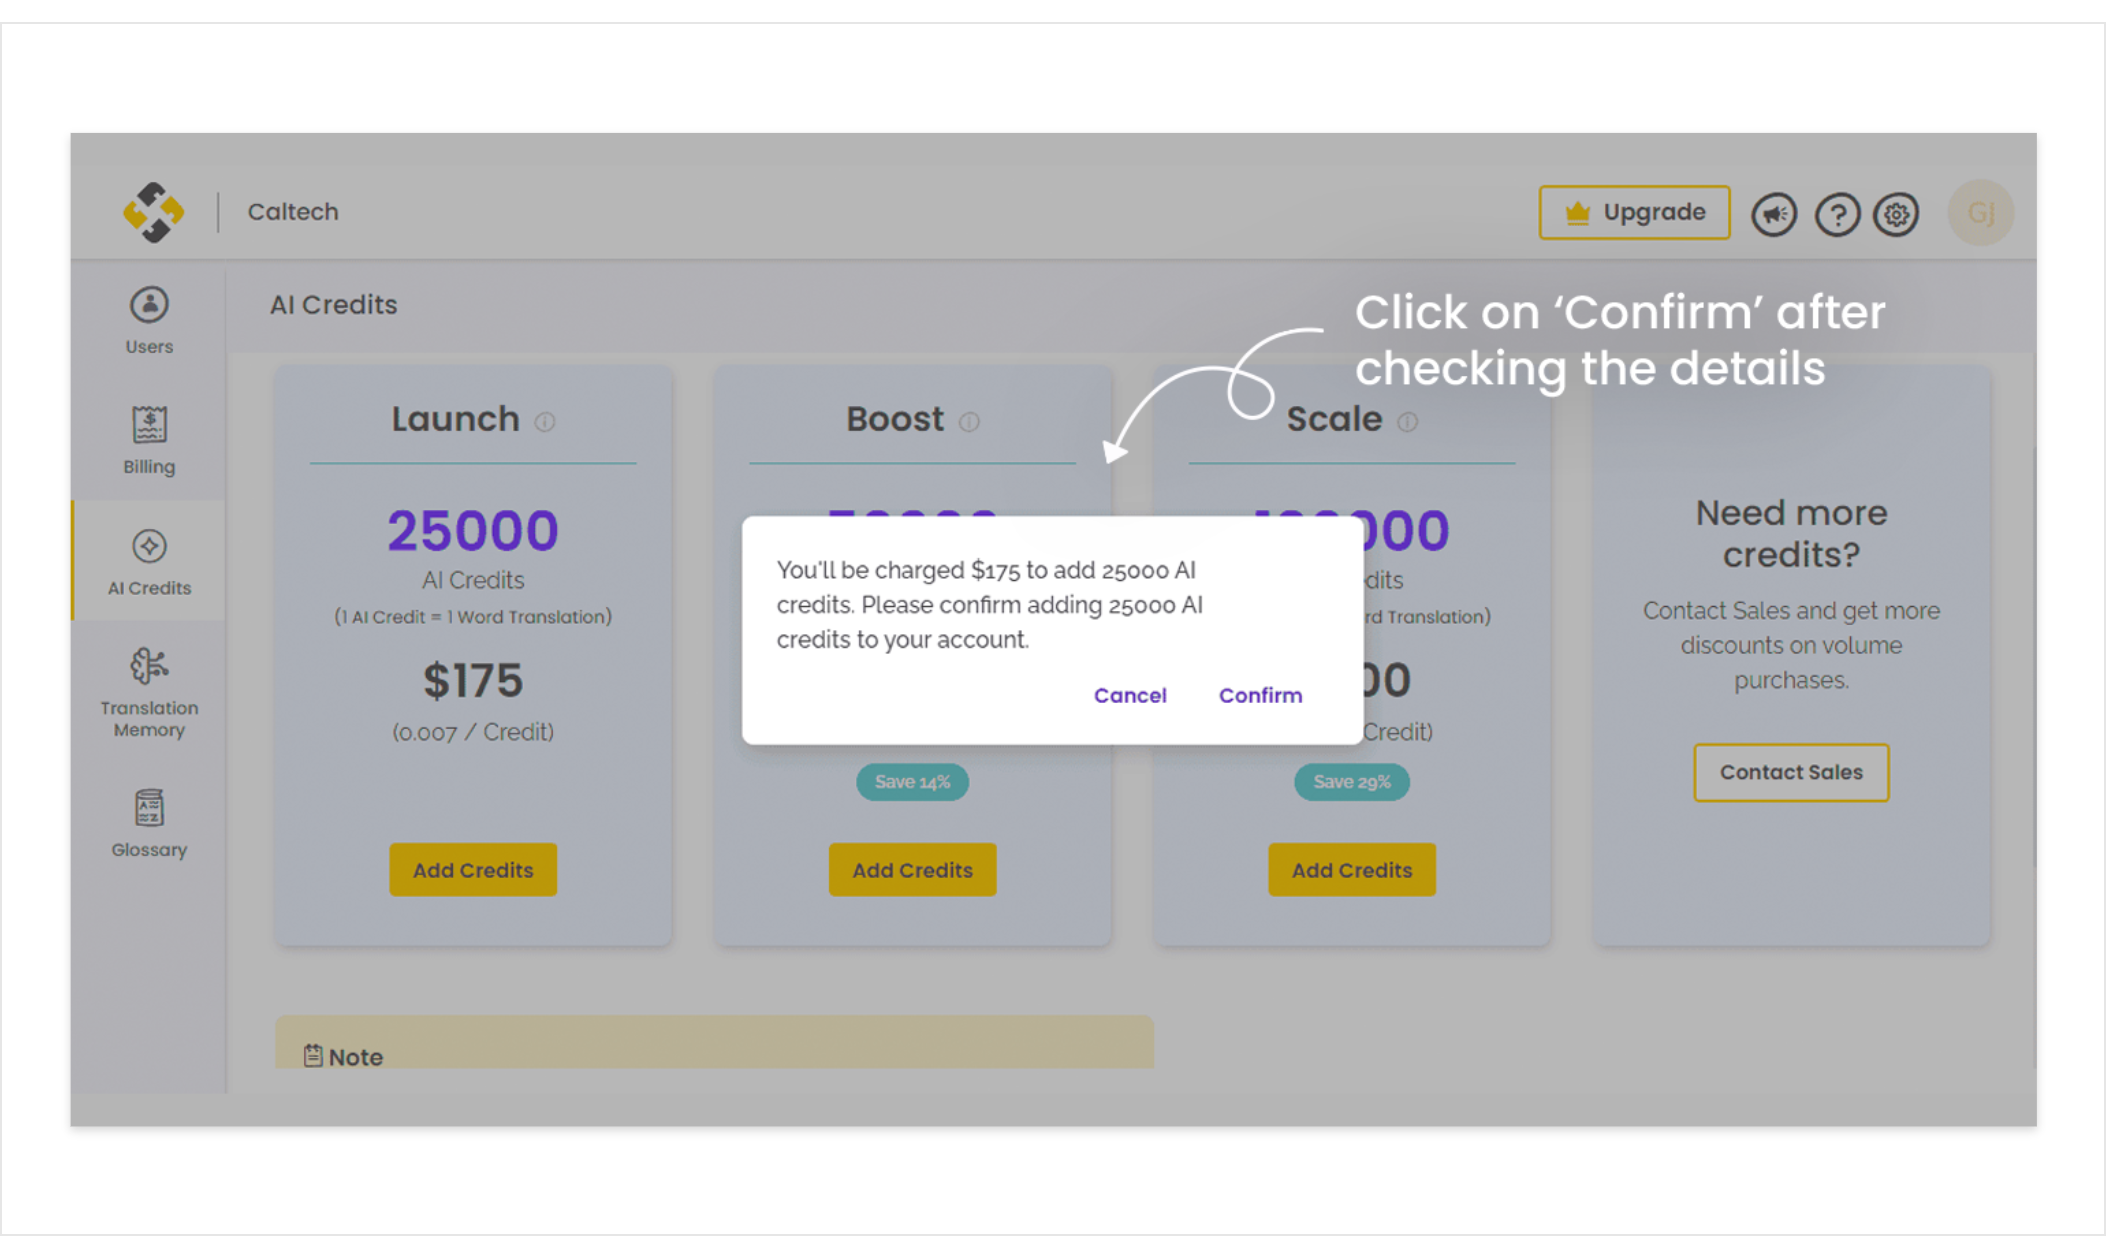Select the AI Credits sidebar icon

(149, 562)
